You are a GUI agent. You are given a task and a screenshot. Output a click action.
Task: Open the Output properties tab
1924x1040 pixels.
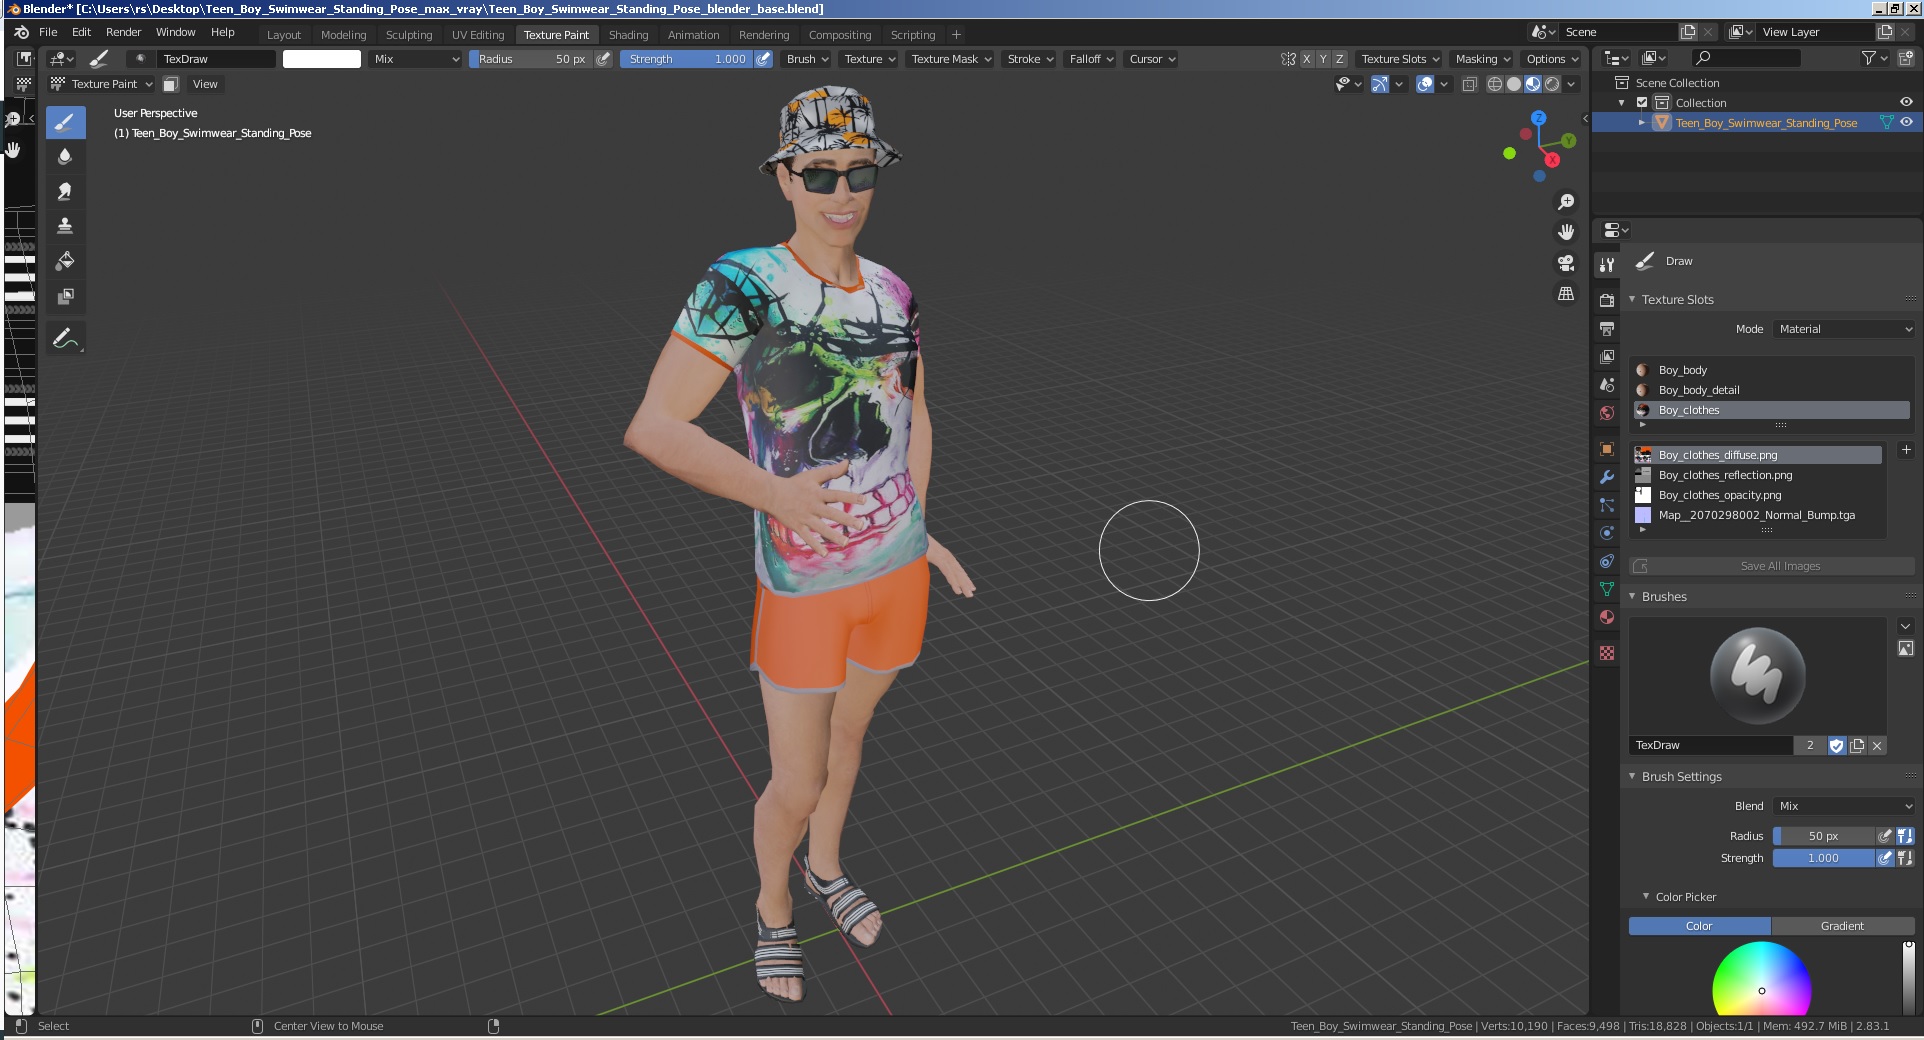[x=1607, y=328]
